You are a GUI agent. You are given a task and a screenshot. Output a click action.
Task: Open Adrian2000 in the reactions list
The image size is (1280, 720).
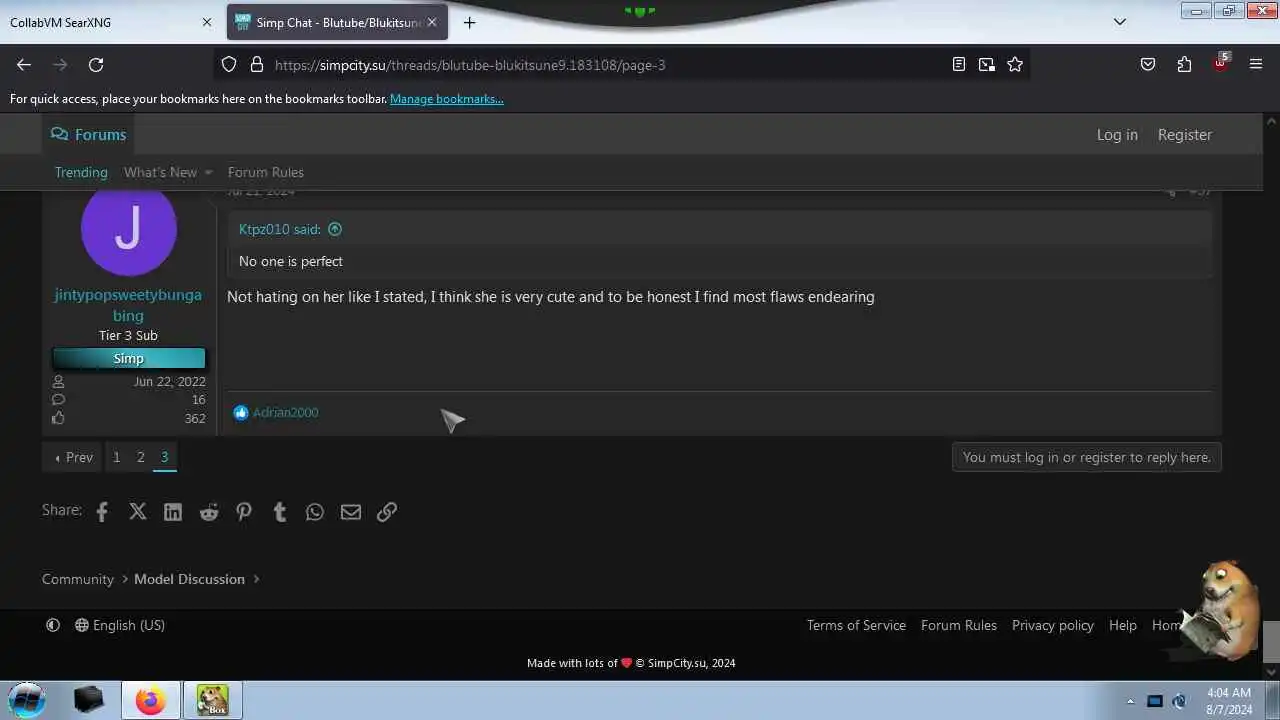[286, 412]
